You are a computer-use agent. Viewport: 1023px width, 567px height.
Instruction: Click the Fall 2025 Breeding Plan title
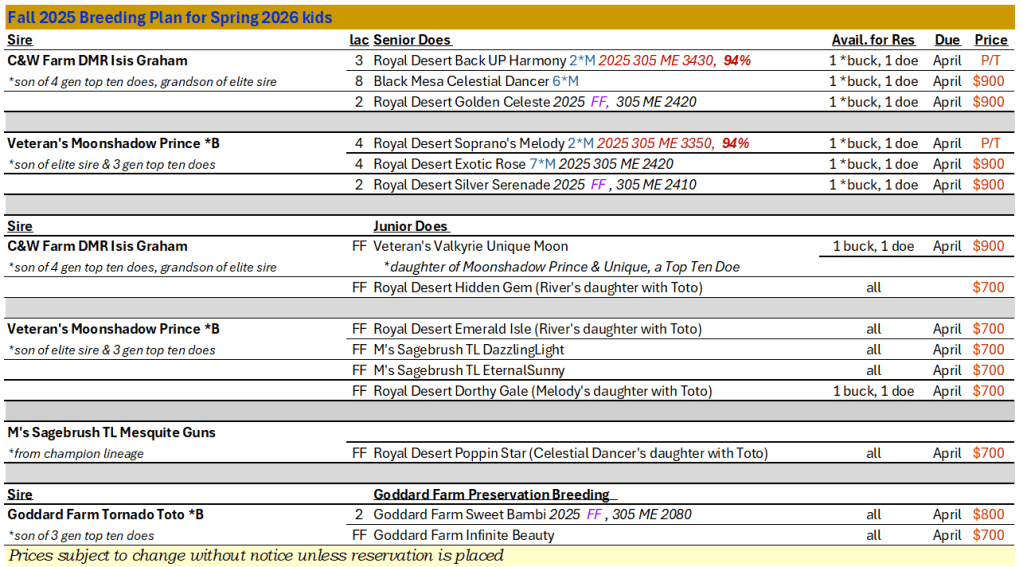[170, 18]
